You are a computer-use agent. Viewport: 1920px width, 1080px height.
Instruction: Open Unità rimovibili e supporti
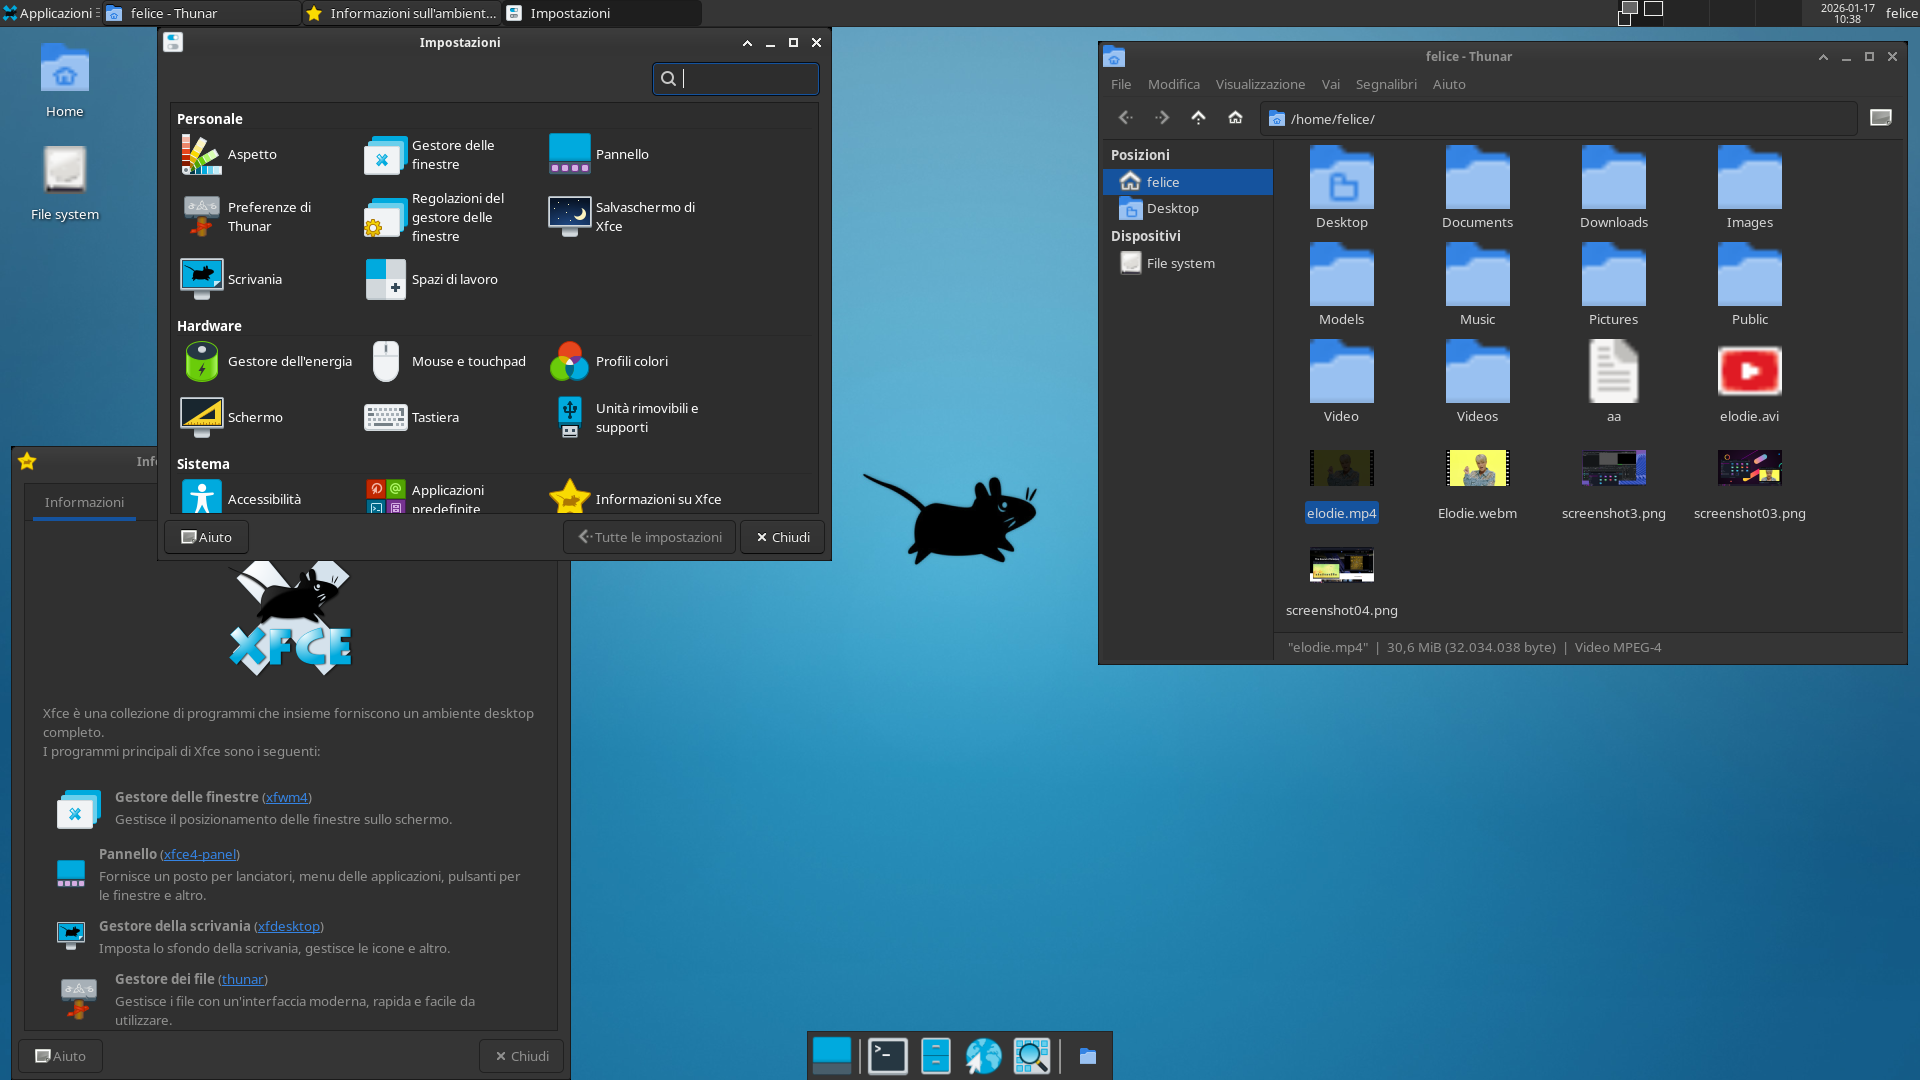(624, 418)
